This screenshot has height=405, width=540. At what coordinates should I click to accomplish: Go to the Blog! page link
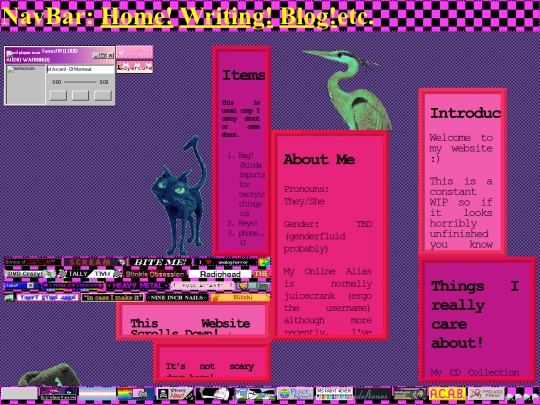(x=308, y=16)
